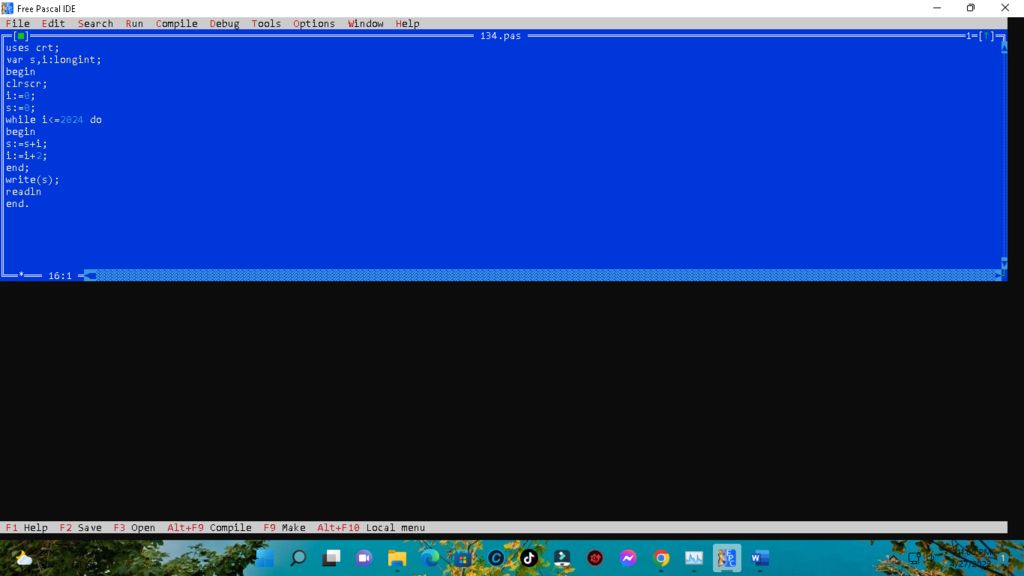Click the 16:1 cursor position indicator
The image size is (1024, 576).
point(60,276)
